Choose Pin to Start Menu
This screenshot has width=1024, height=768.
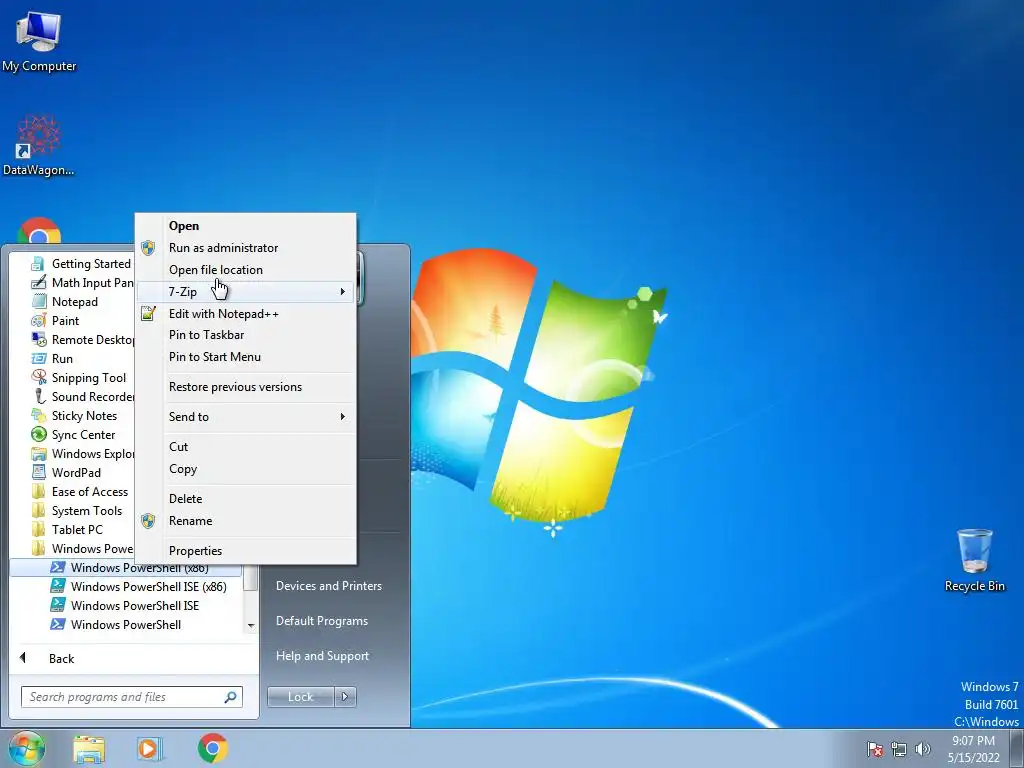click(x=246, y=357)
